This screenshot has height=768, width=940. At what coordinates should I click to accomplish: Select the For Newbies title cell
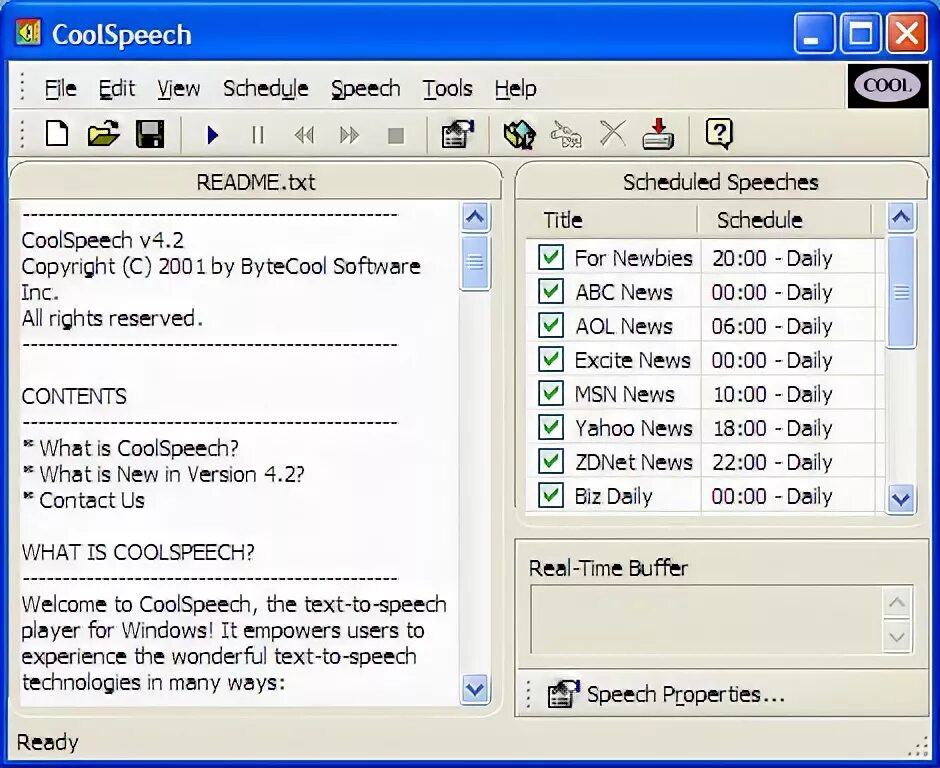pos(633,258)
